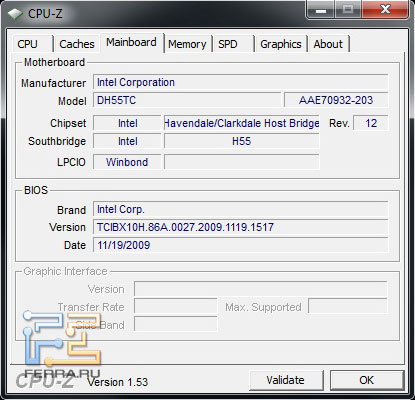The width and height of the screenshot is (415, 400).
Task: Click the CPU-Z title bar icon
Action: pyautogui.click(x=15, y=14)
